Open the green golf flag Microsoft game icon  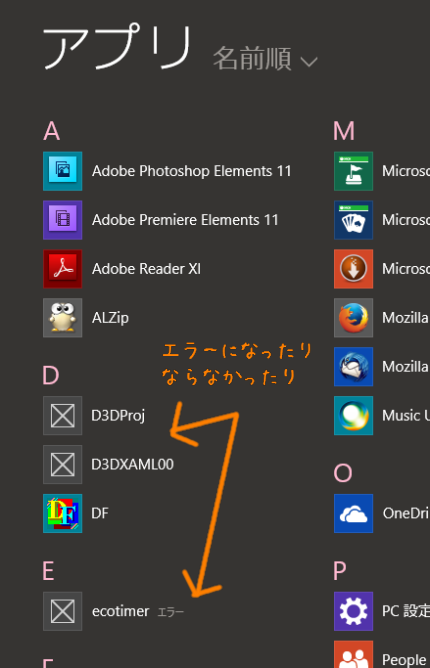[x=353, y=171]
